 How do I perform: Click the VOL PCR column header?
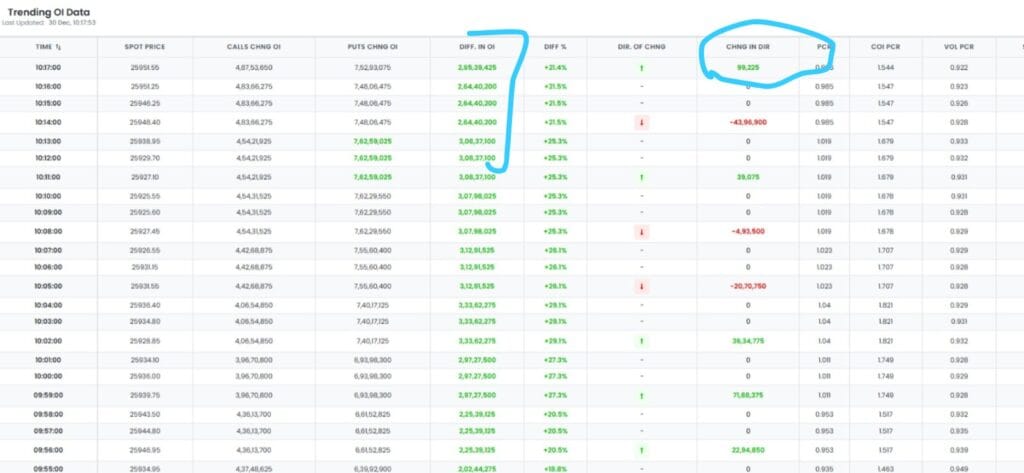(x=959, y=47)
